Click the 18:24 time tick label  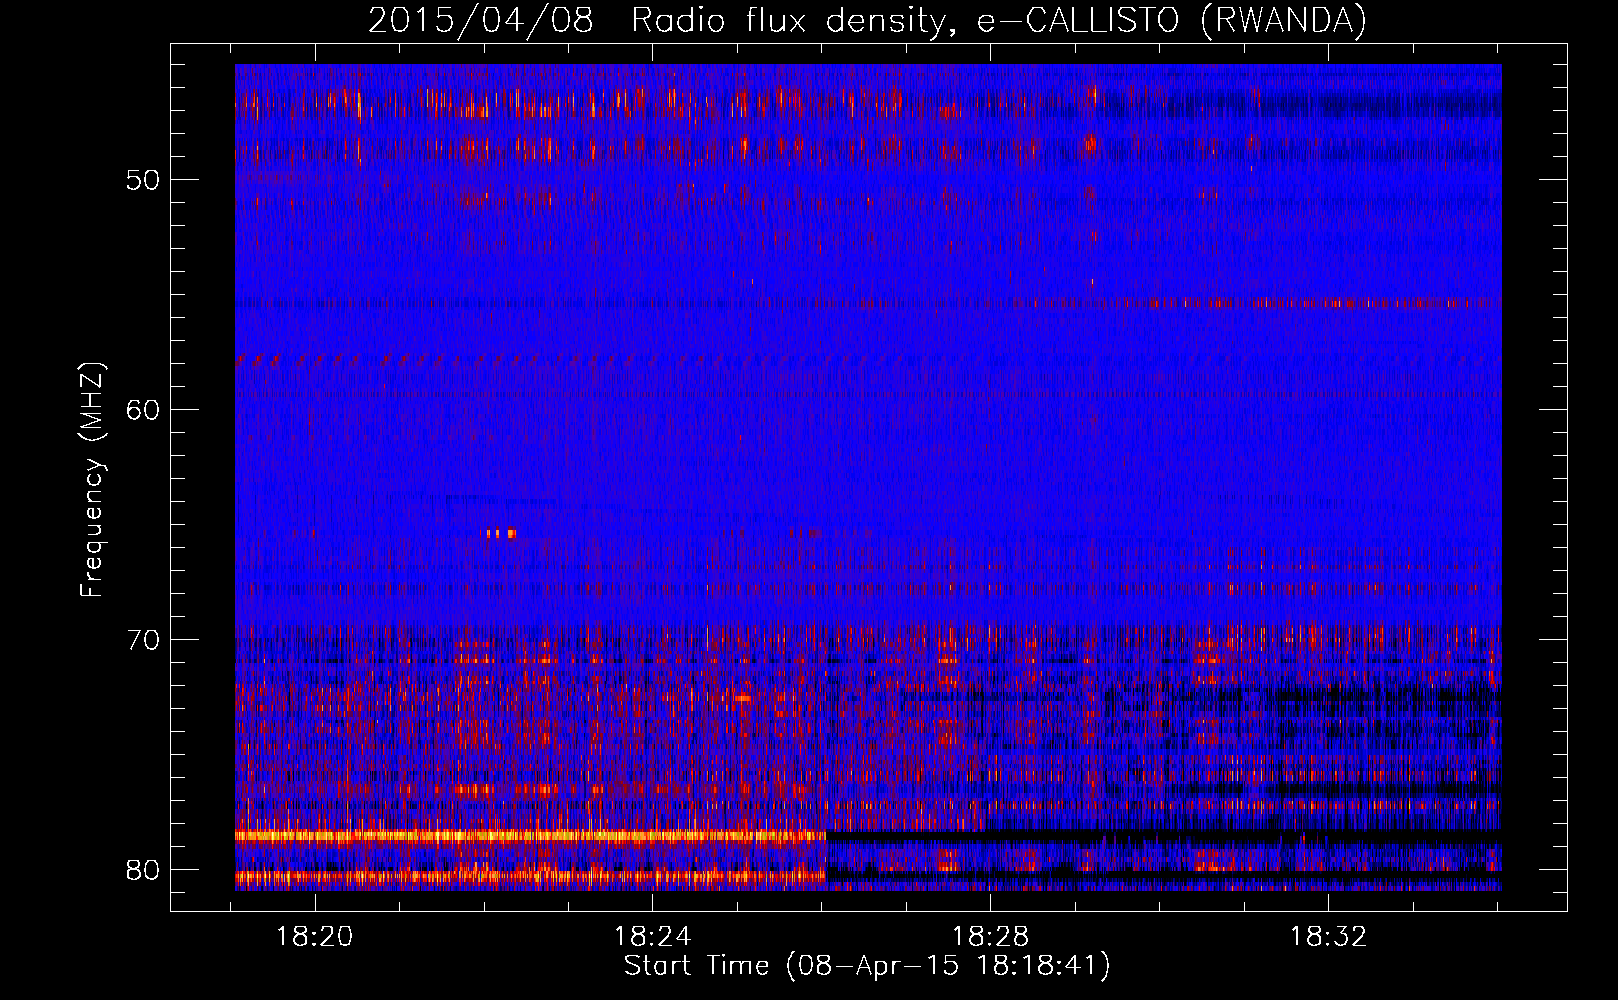click(x=653, y=937)
